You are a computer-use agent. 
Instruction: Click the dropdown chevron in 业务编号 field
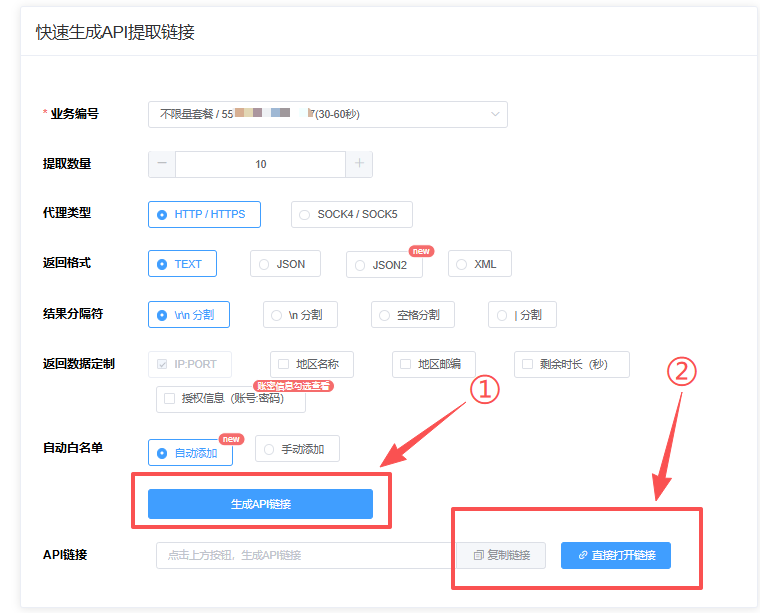pos(495,114)
